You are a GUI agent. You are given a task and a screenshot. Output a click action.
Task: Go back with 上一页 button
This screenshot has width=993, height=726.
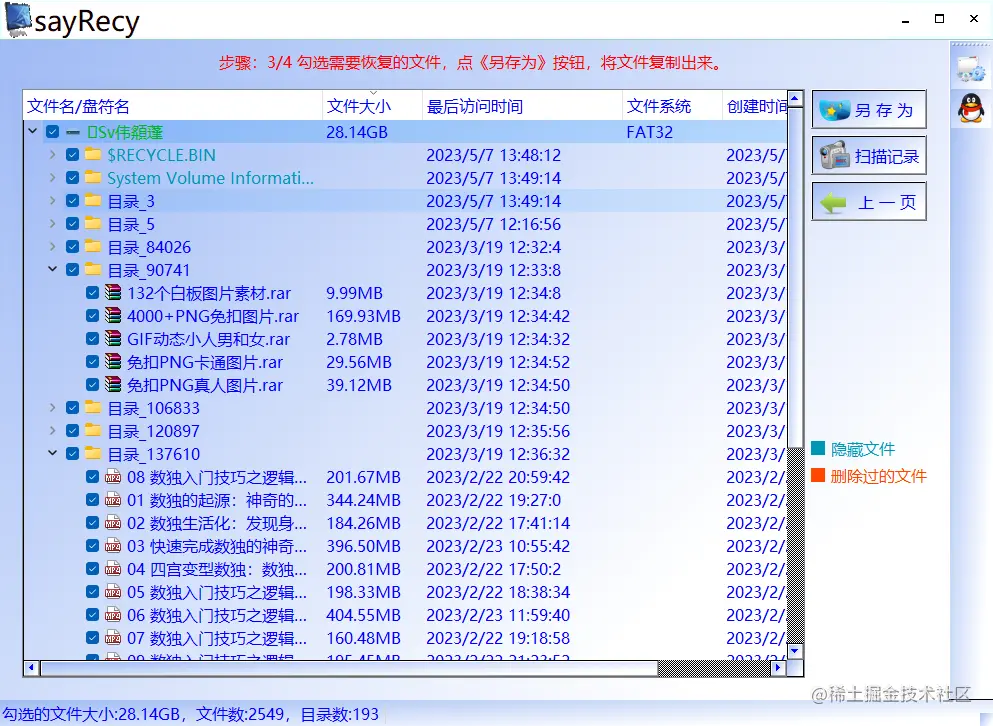tap(869, 202)
